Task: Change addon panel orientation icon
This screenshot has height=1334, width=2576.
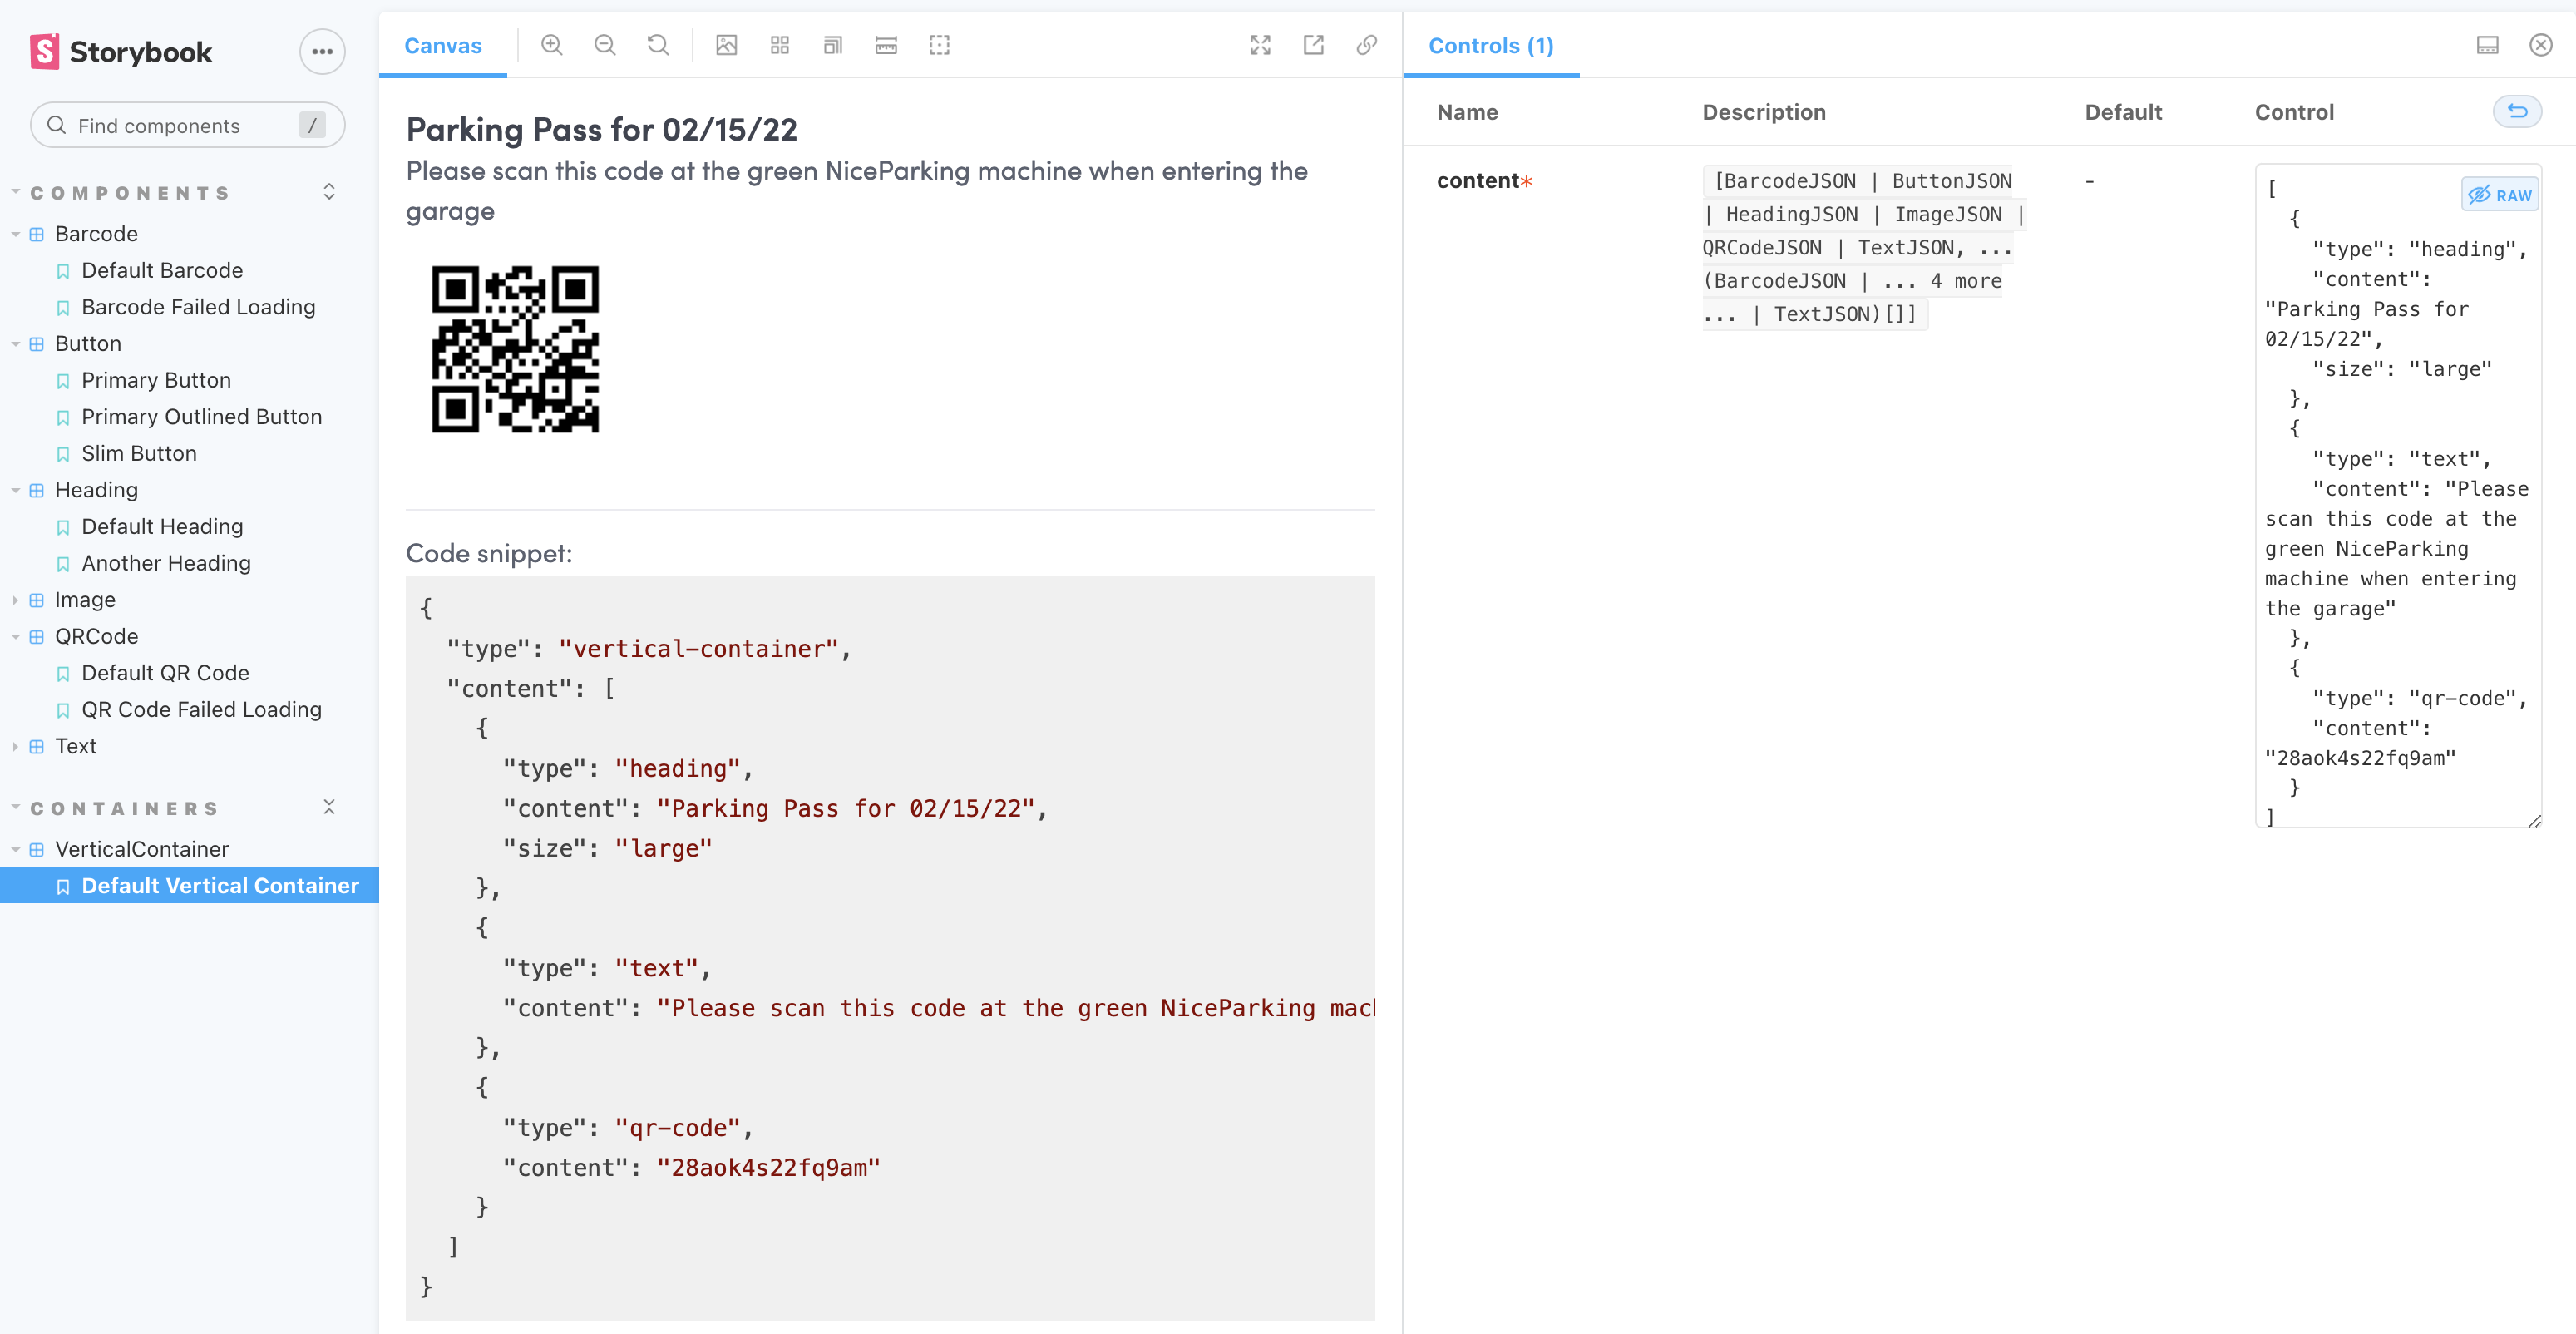Action: click(x=2488, y=45)
